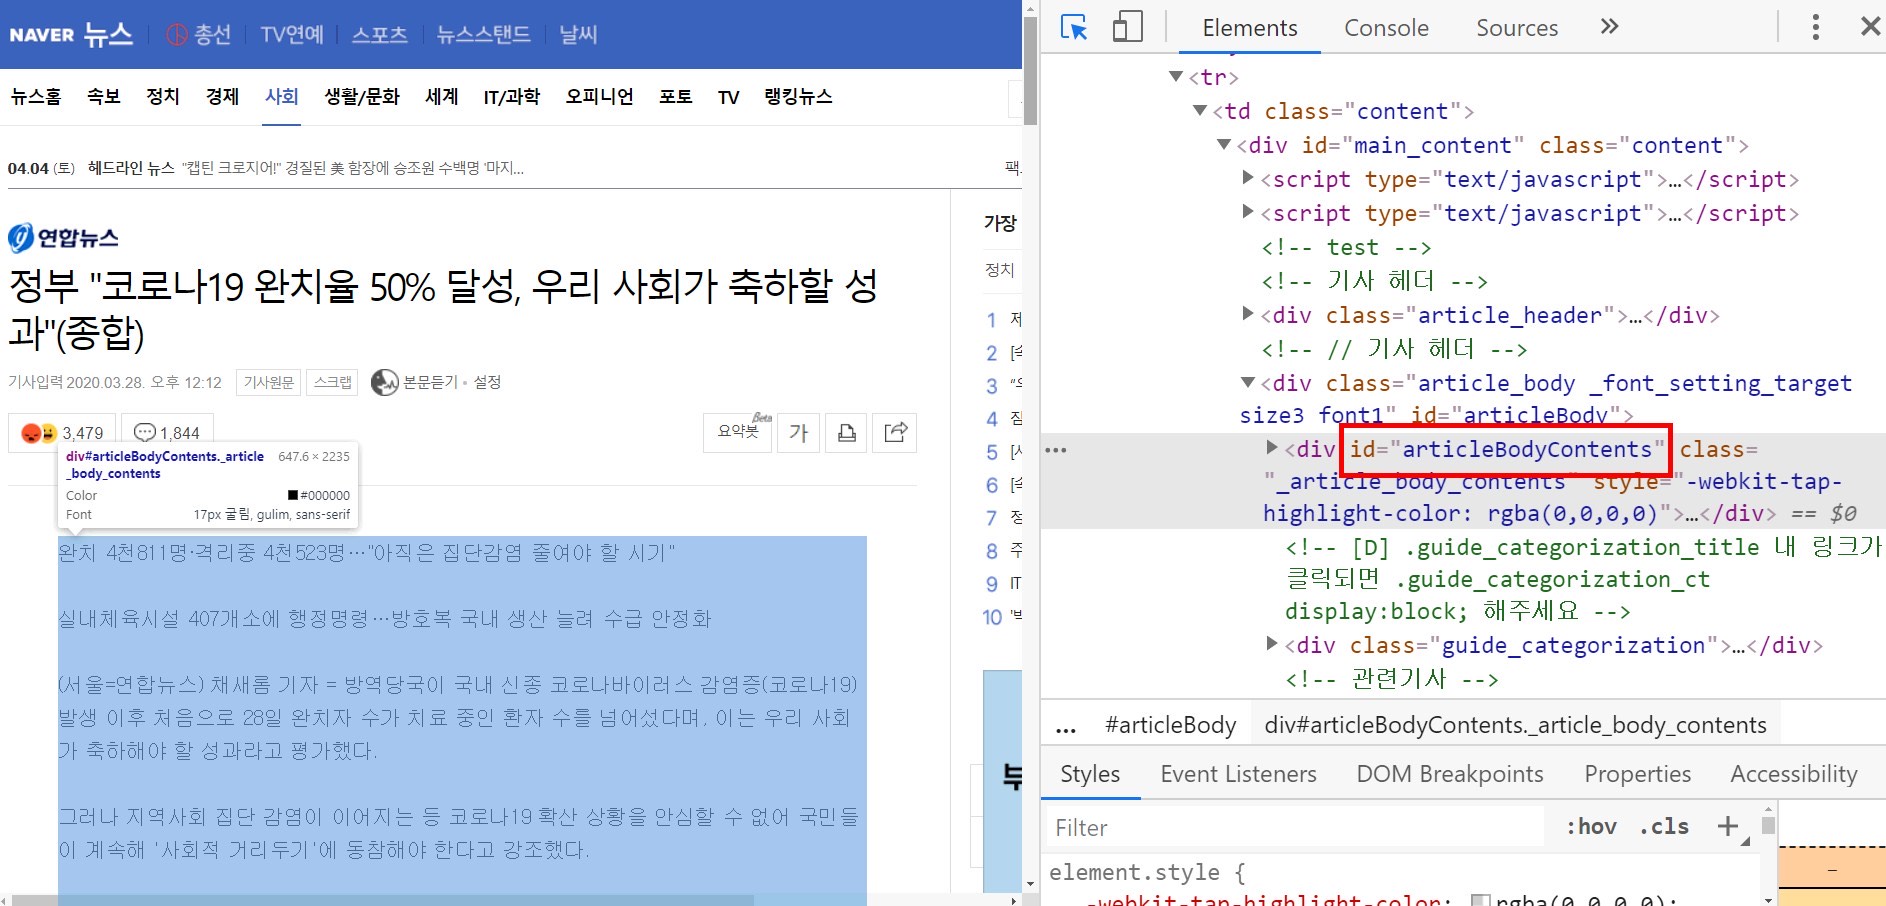1886x906 pixels.
Task: Toggle the .cls classes button
Action: point(1664,827)
